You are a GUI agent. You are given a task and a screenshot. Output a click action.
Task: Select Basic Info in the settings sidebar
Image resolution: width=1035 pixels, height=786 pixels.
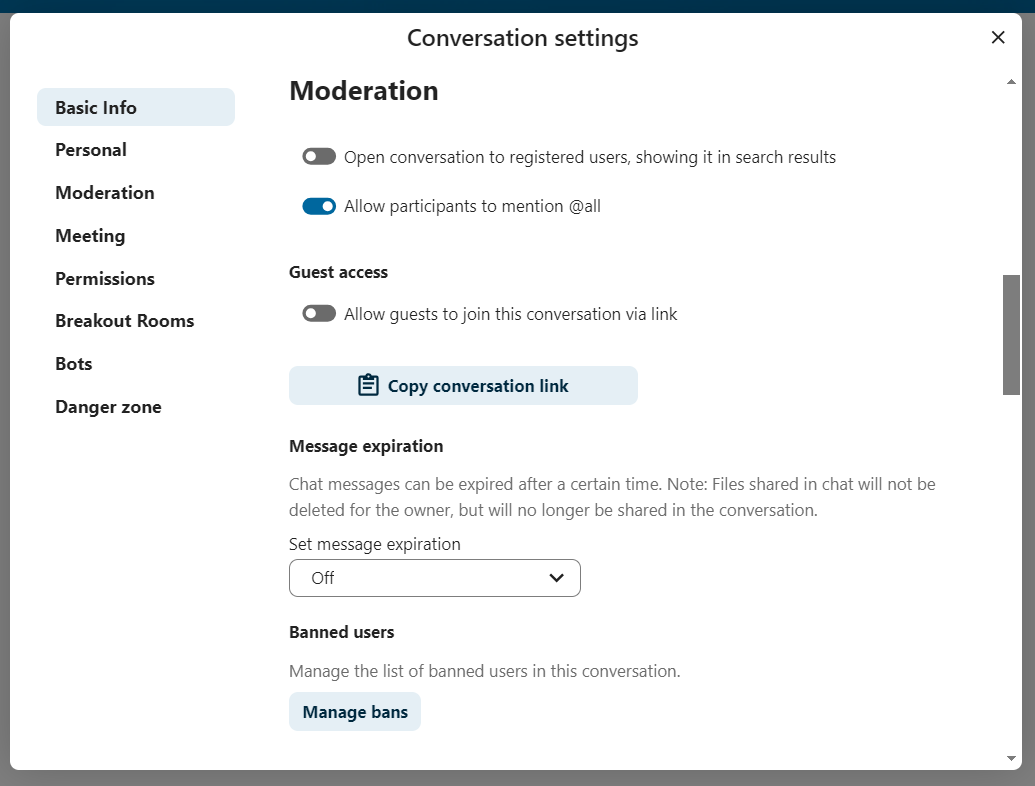(96, 108)
